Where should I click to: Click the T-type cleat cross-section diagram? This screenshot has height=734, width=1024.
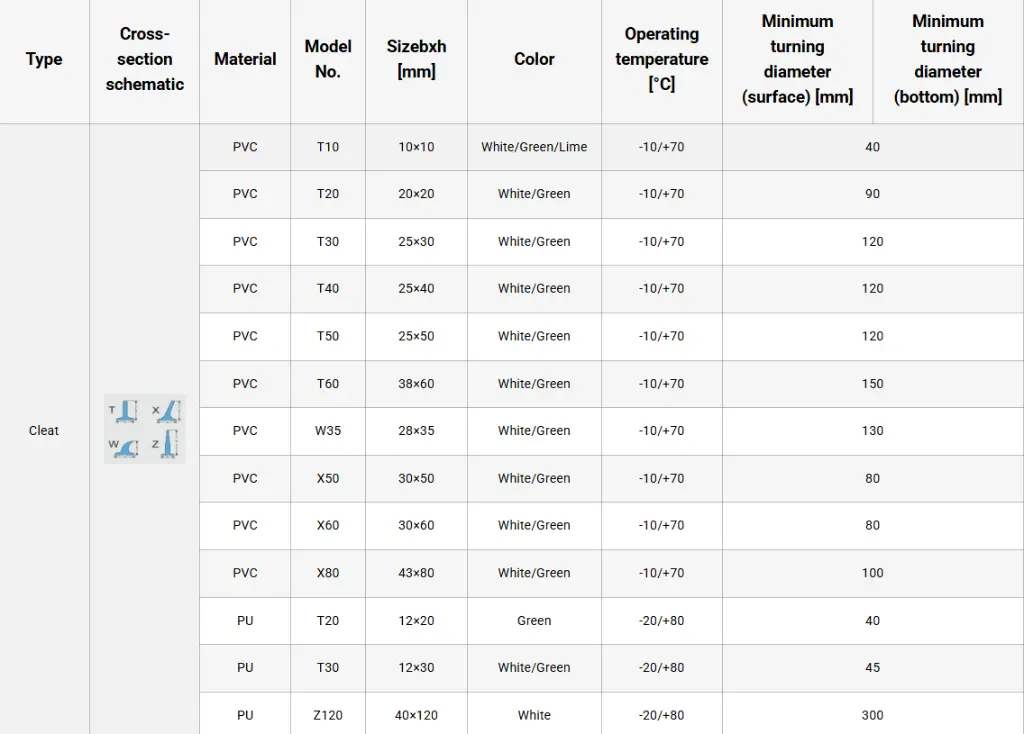pyautogui.click(x=125, y=411)
